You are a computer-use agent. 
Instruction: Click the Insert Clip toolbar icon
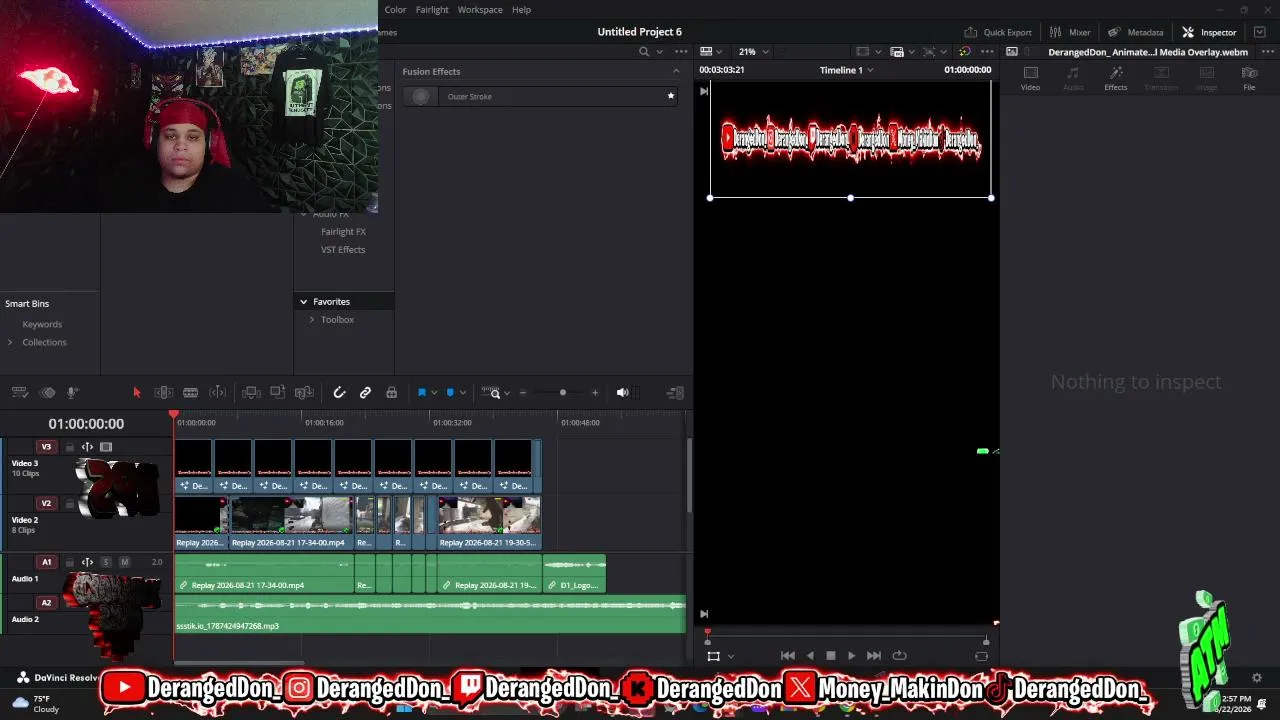[251, 393]
